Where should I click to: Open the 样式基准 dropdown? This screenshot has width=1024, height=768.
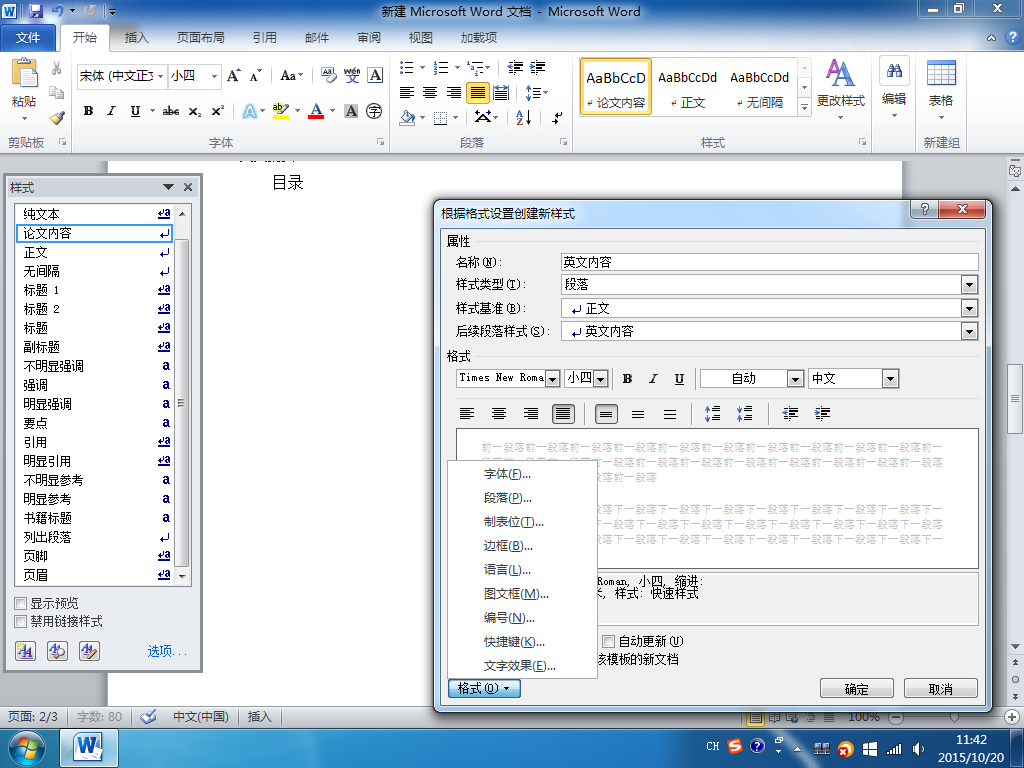coord(969,308)
